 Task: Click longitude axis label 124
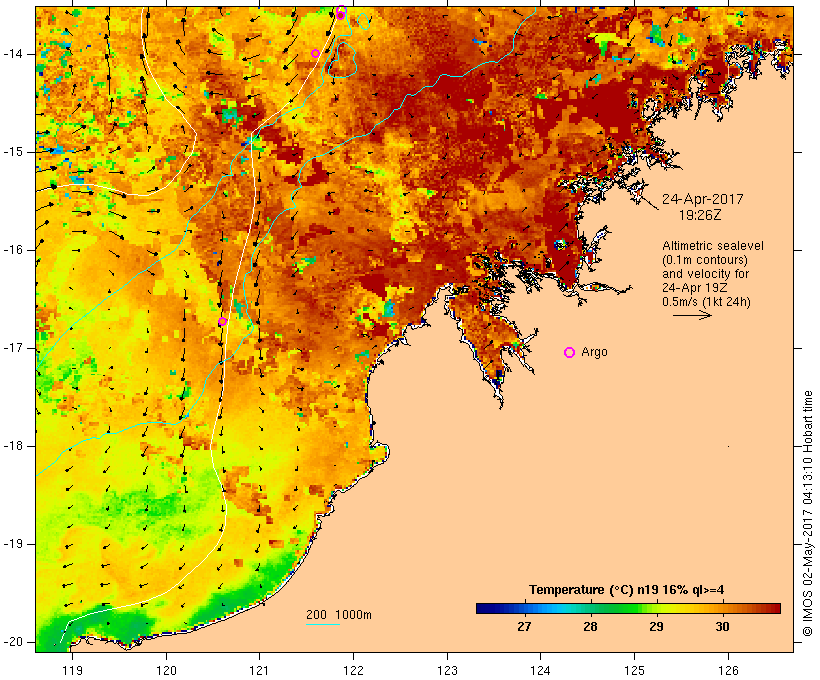point(540,670)
